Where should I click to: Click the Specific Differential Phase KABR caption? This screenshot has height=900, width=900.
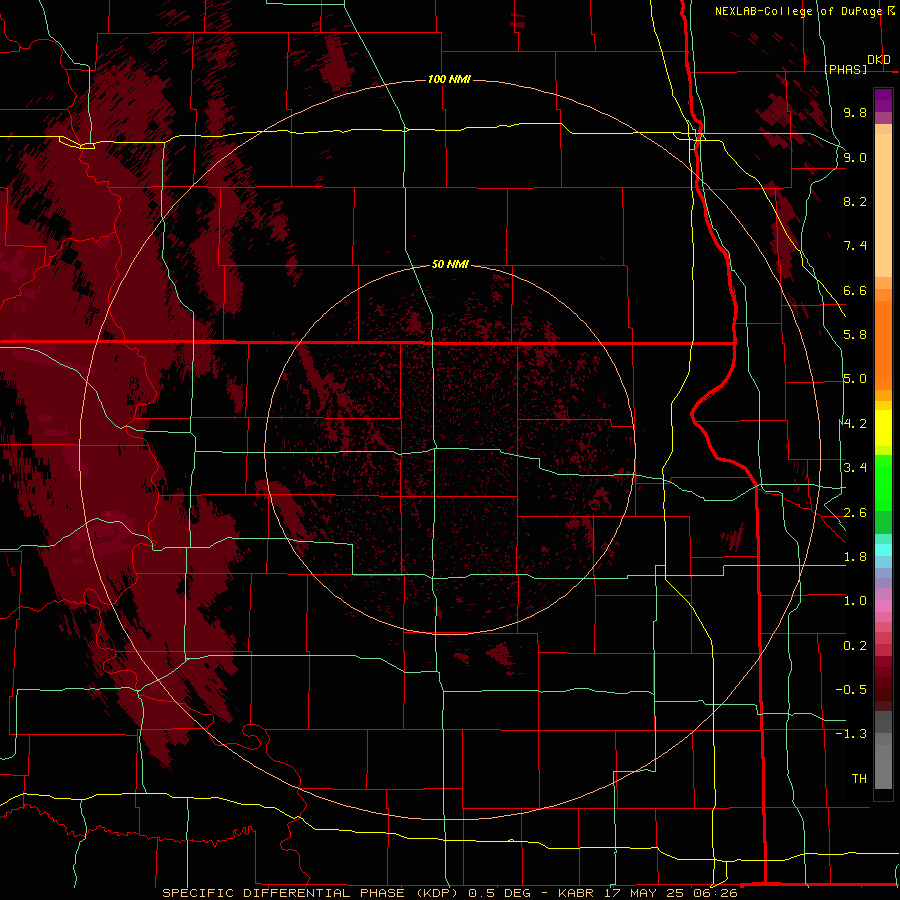pyautogui.click(x=450, y=893)
